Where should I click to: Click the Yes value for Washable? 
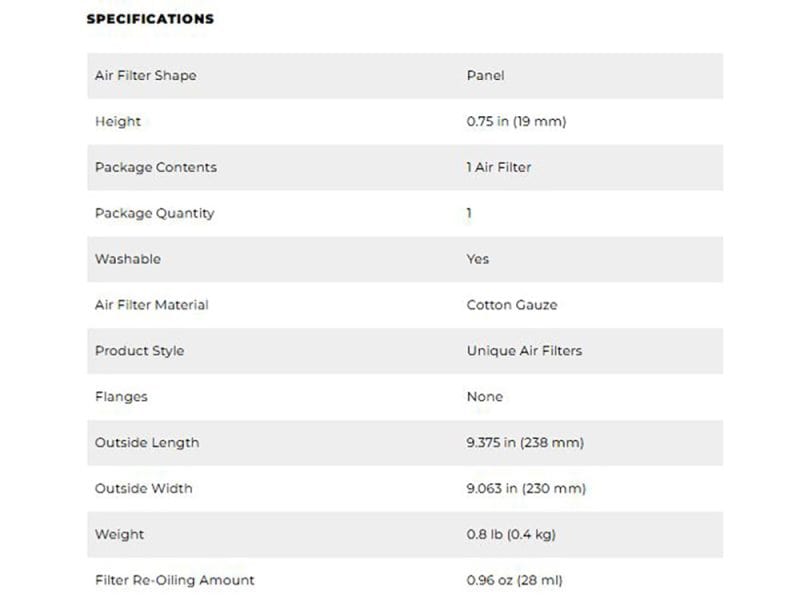point(478,259)
